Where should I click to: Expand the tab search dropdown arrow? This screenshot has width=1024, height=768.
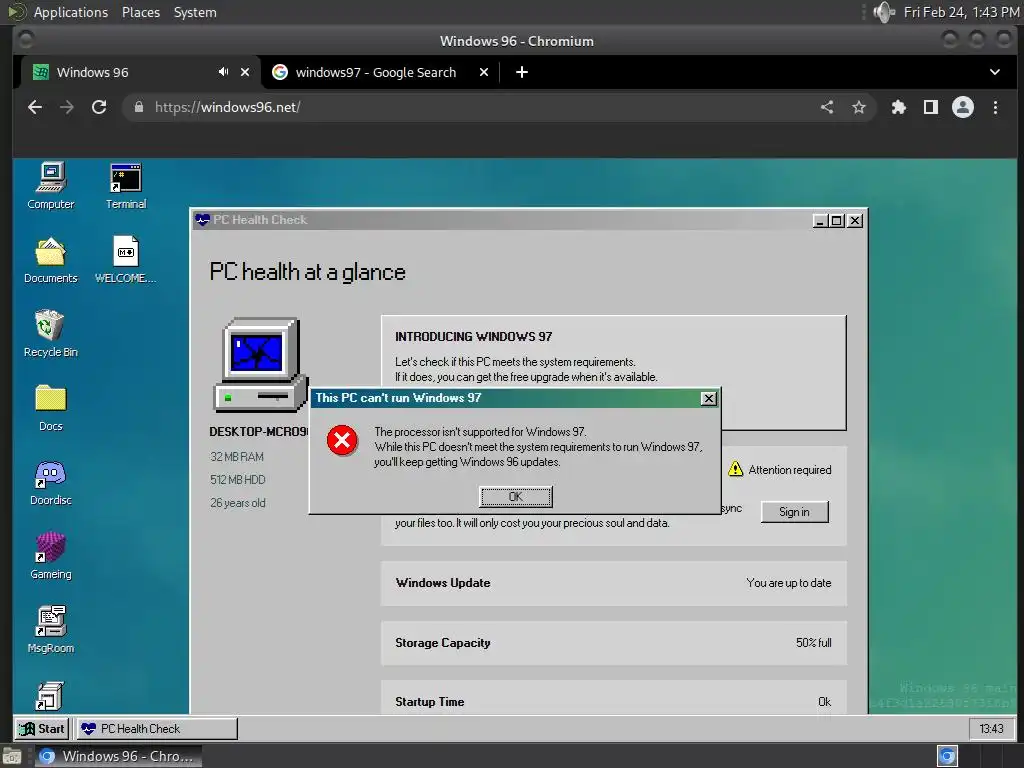(x=995, y=72)
